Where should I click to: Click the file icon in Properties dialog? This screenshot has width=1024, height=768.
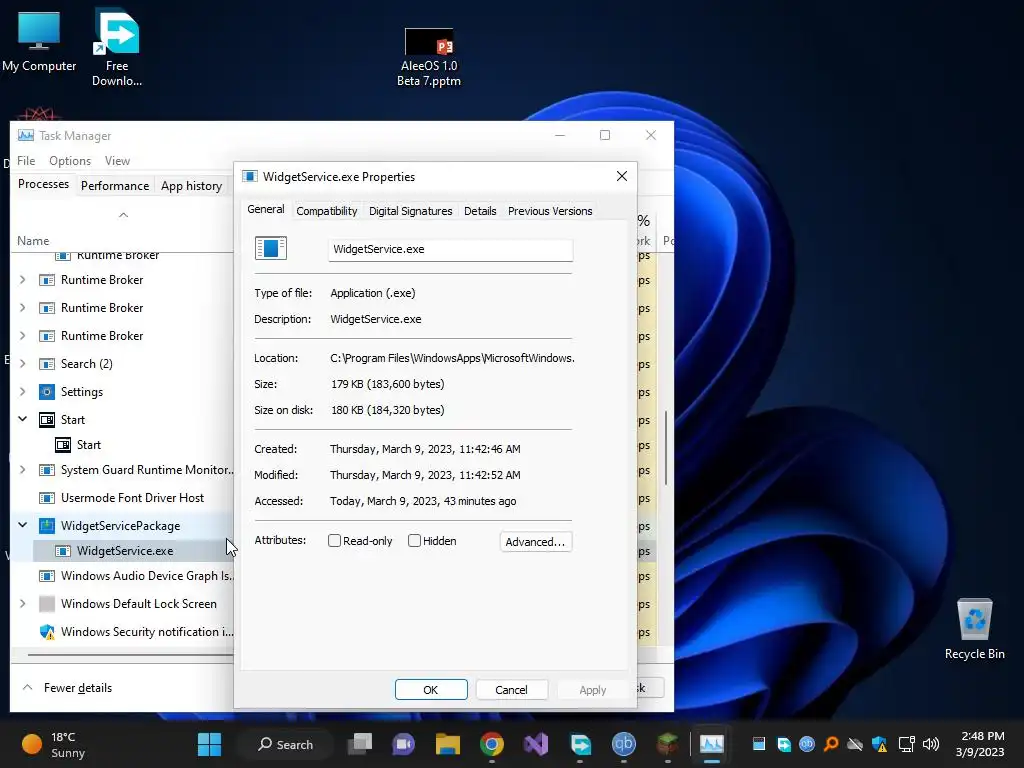[x=270, y=248]
